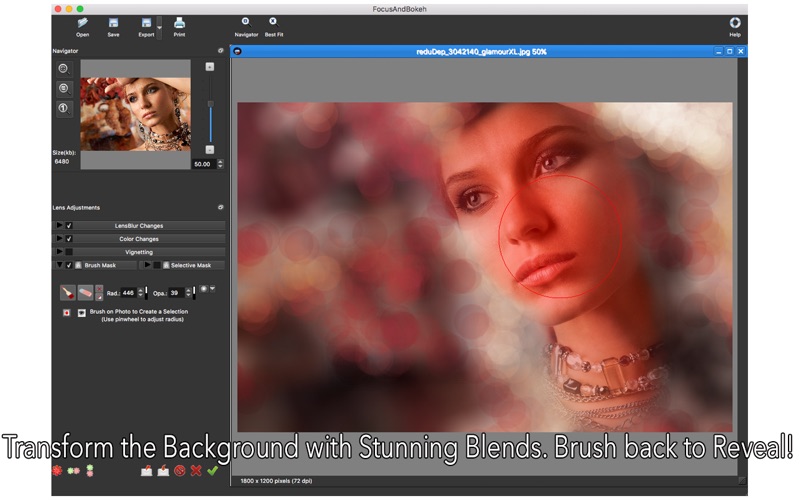Expand the Vignetting section arrow
Image resolution: width=800 pixels, height=500 pixels.
(60, 252)
